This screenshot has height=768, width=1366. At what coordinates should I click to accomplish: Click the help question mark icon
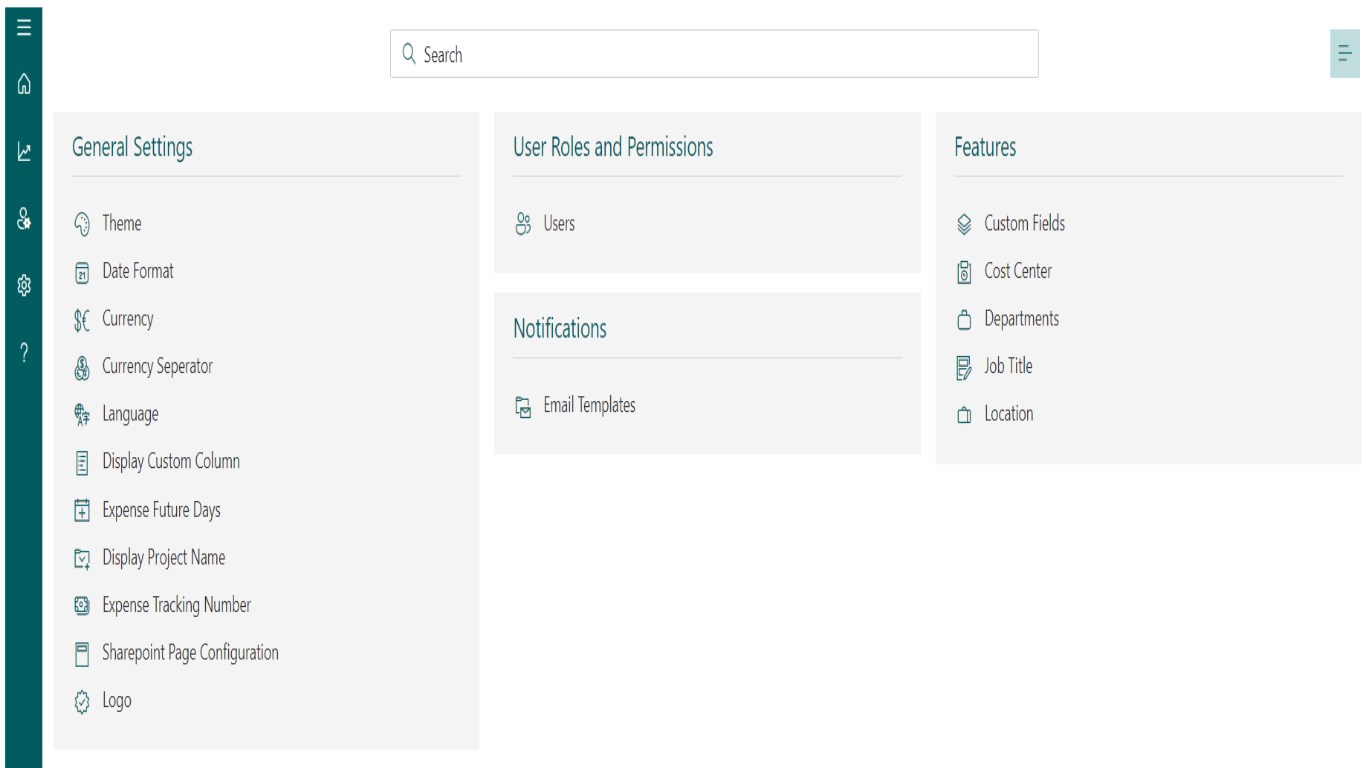point(24,352)
